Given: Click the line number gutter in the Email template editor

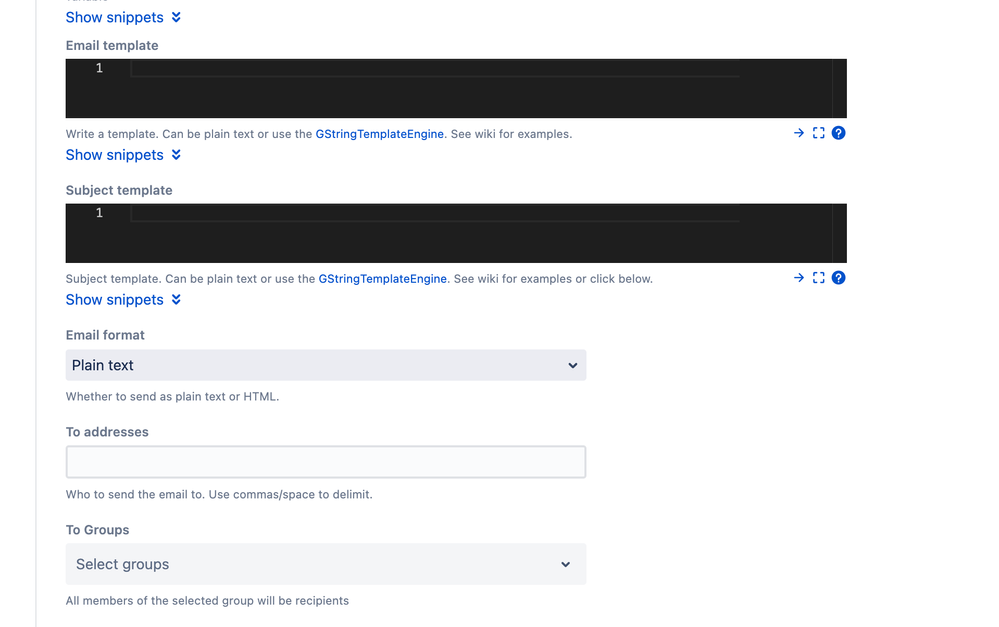Looking at the screenshot, I should [x=97, y=68].
